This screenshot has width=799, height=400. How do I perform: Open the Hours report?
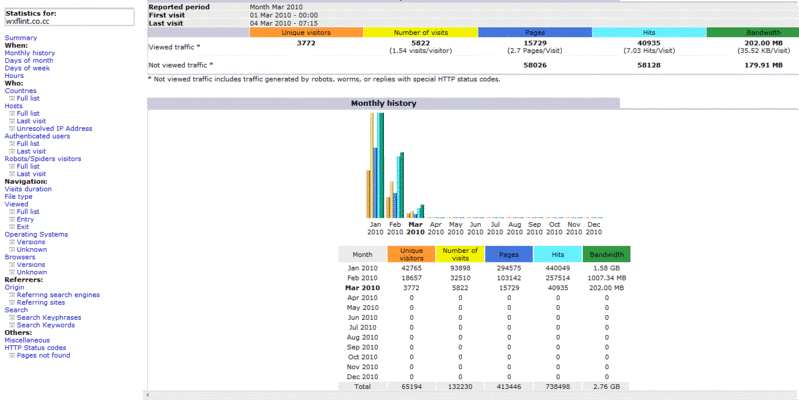14,76
